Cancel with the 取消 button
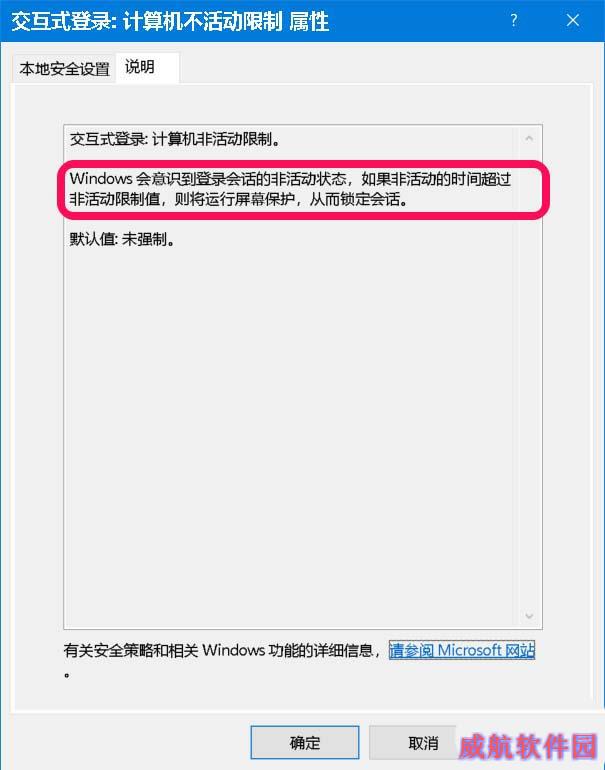The width and height of the screenshot is (605, 770). pyautogui.click(x=423, y=742)
